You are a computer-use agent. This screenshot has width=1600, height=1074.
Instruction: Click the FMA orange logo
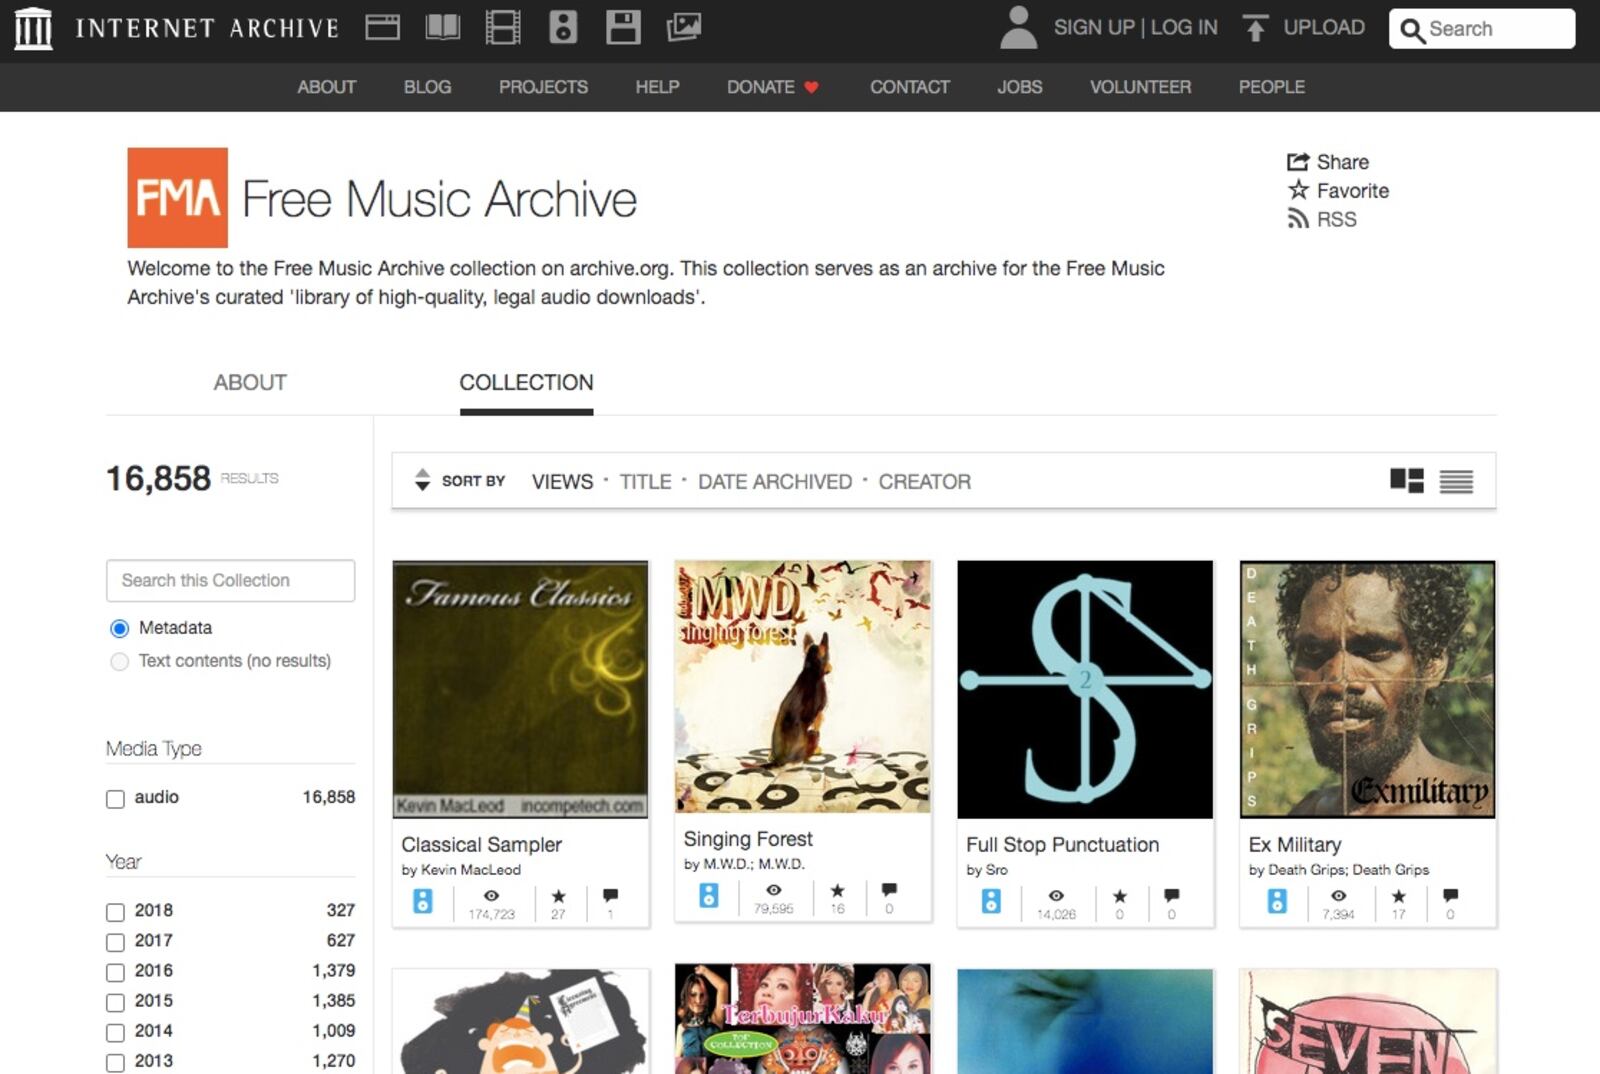click(x=177, y=198)
